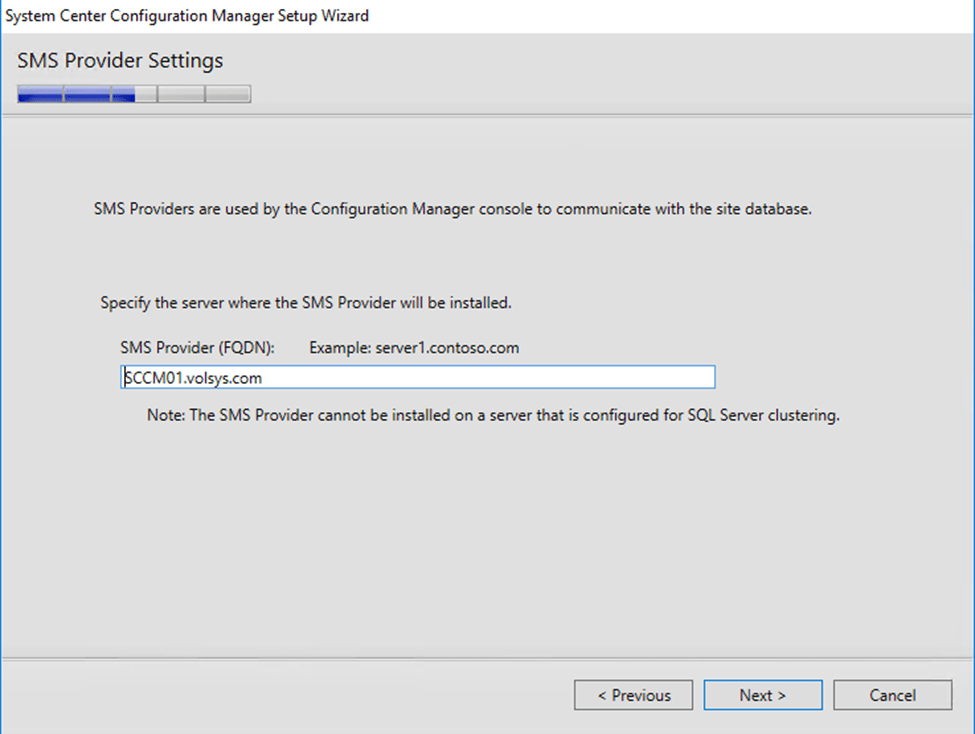The height and width of the screenshot is (734, 975).
Task: Click the example server1.contoso.com text
Action: click(447, 348)
